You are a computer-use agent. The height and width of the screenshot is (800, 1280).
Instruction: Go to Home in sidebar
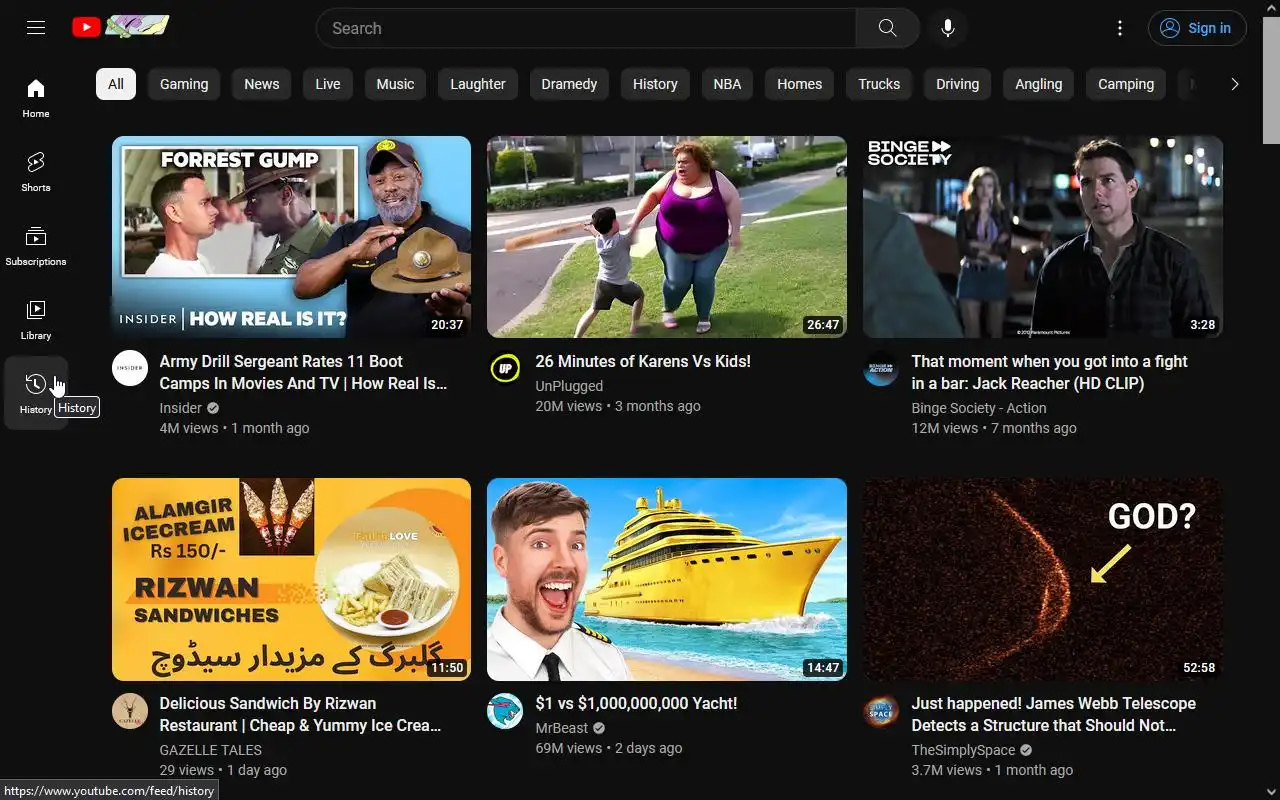tap(36, 98)
